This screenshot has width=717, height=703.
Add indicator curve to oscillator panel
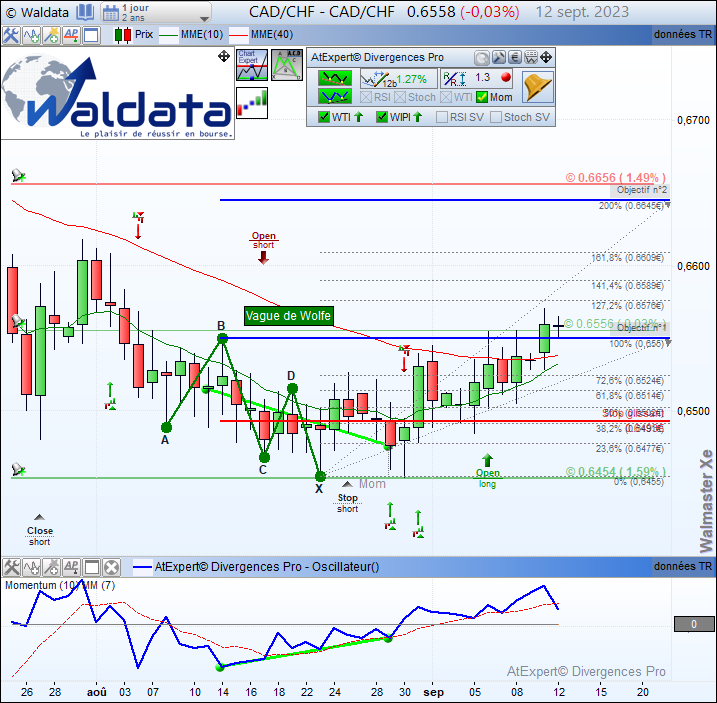pyautogui.click(x=32, y=568)
